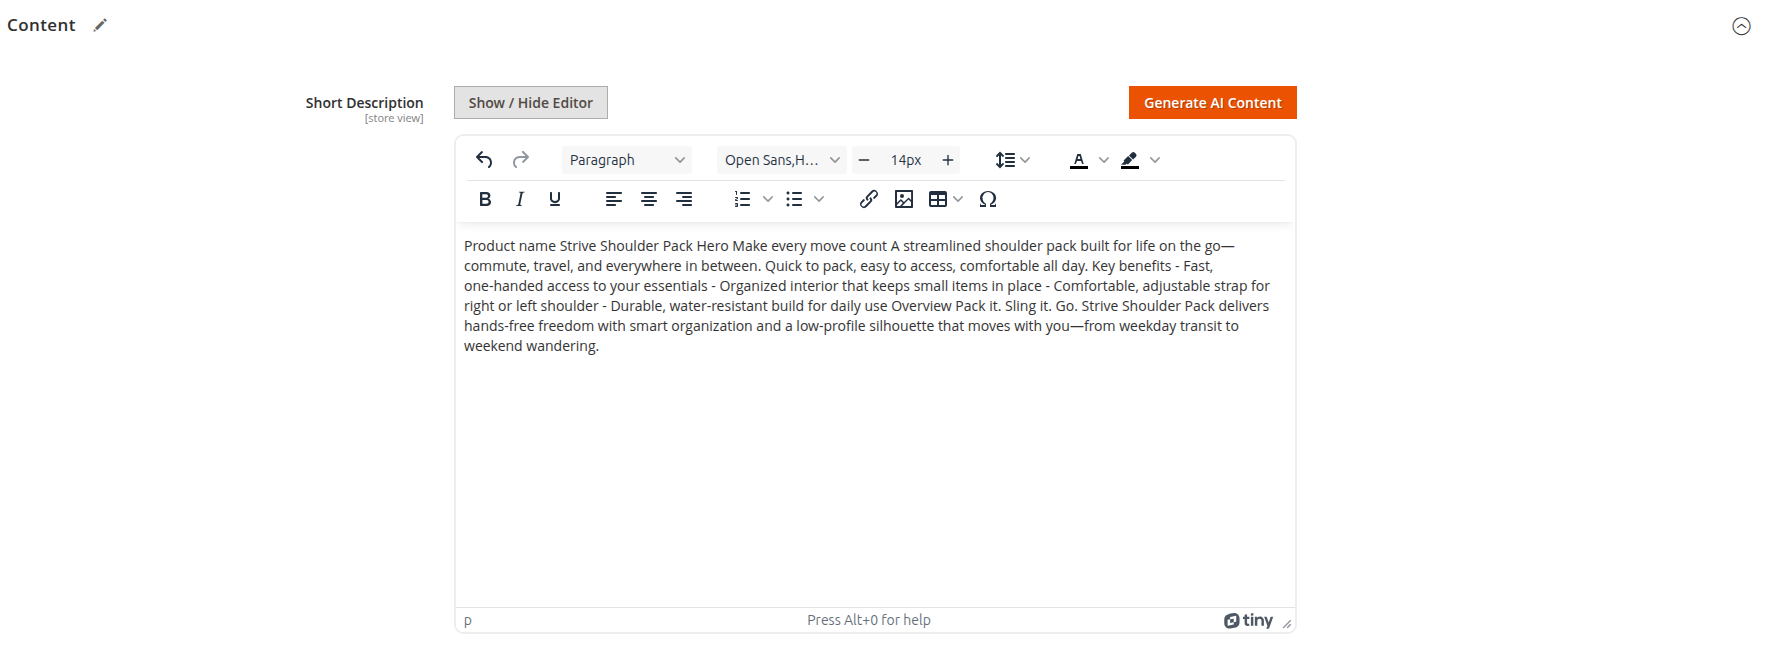Click Generate AI Content button

tap(1213, 103)
